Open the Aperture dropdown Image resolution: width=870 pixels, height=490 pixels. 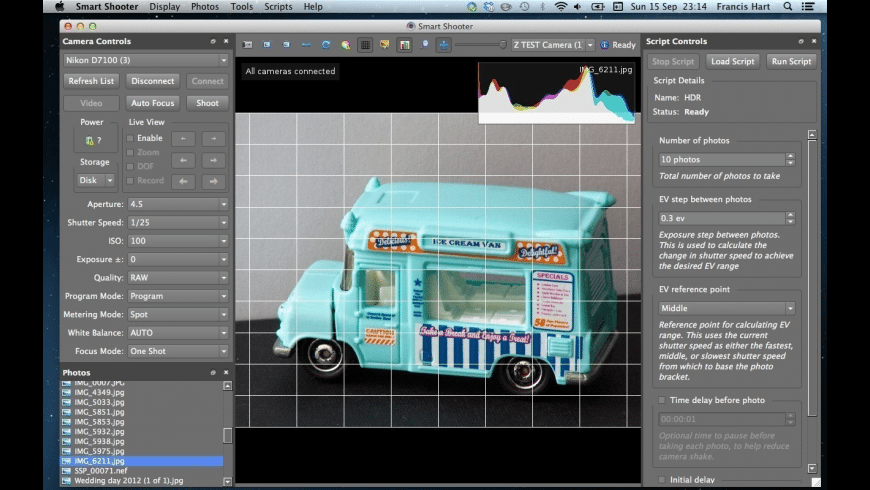tap(178, 204)
